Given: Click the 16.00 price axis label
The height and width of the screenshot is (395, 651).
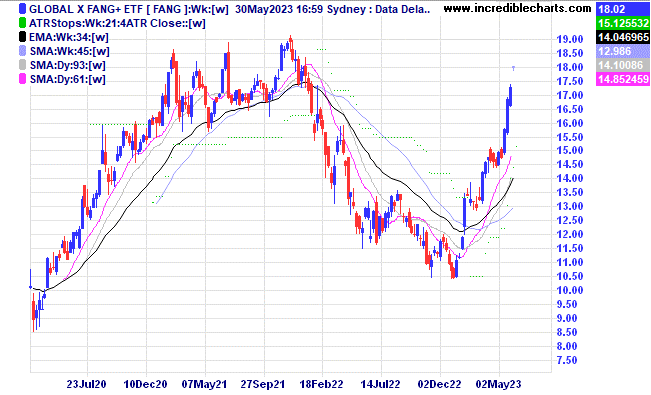Looking at the screenshot, I should pos(570,123).
